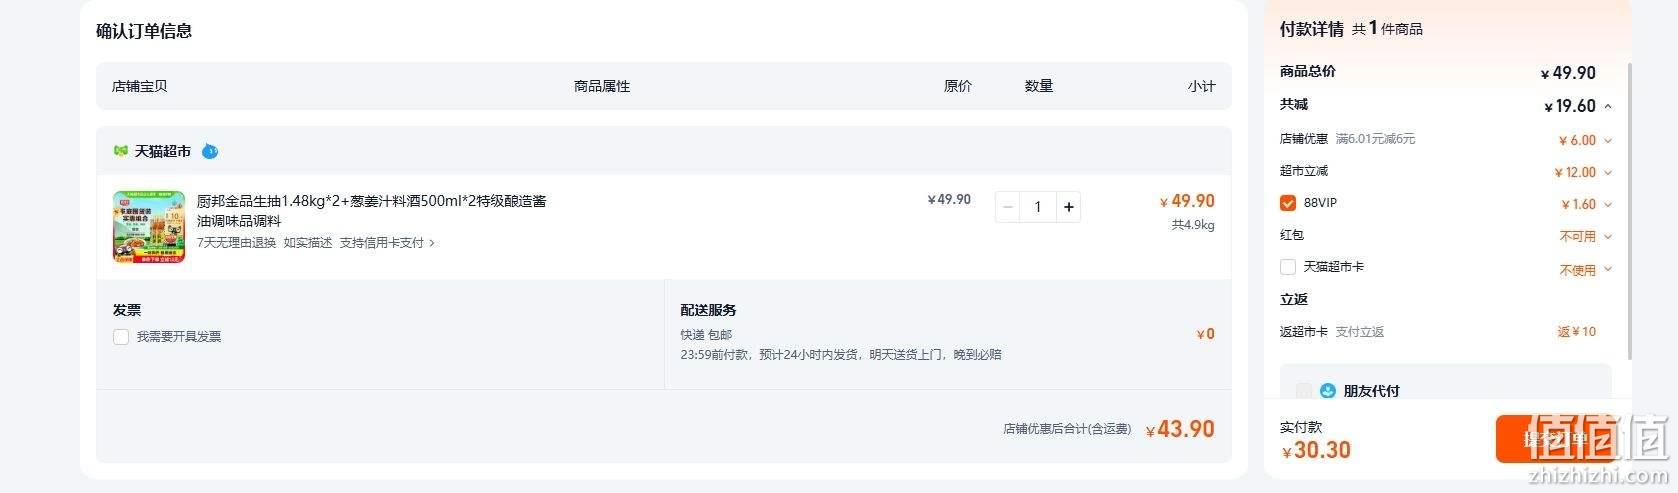This screenshot has height=493, width=1678.
Task: Click the 支持信用卡支付 link
Action: coord(382,243)
